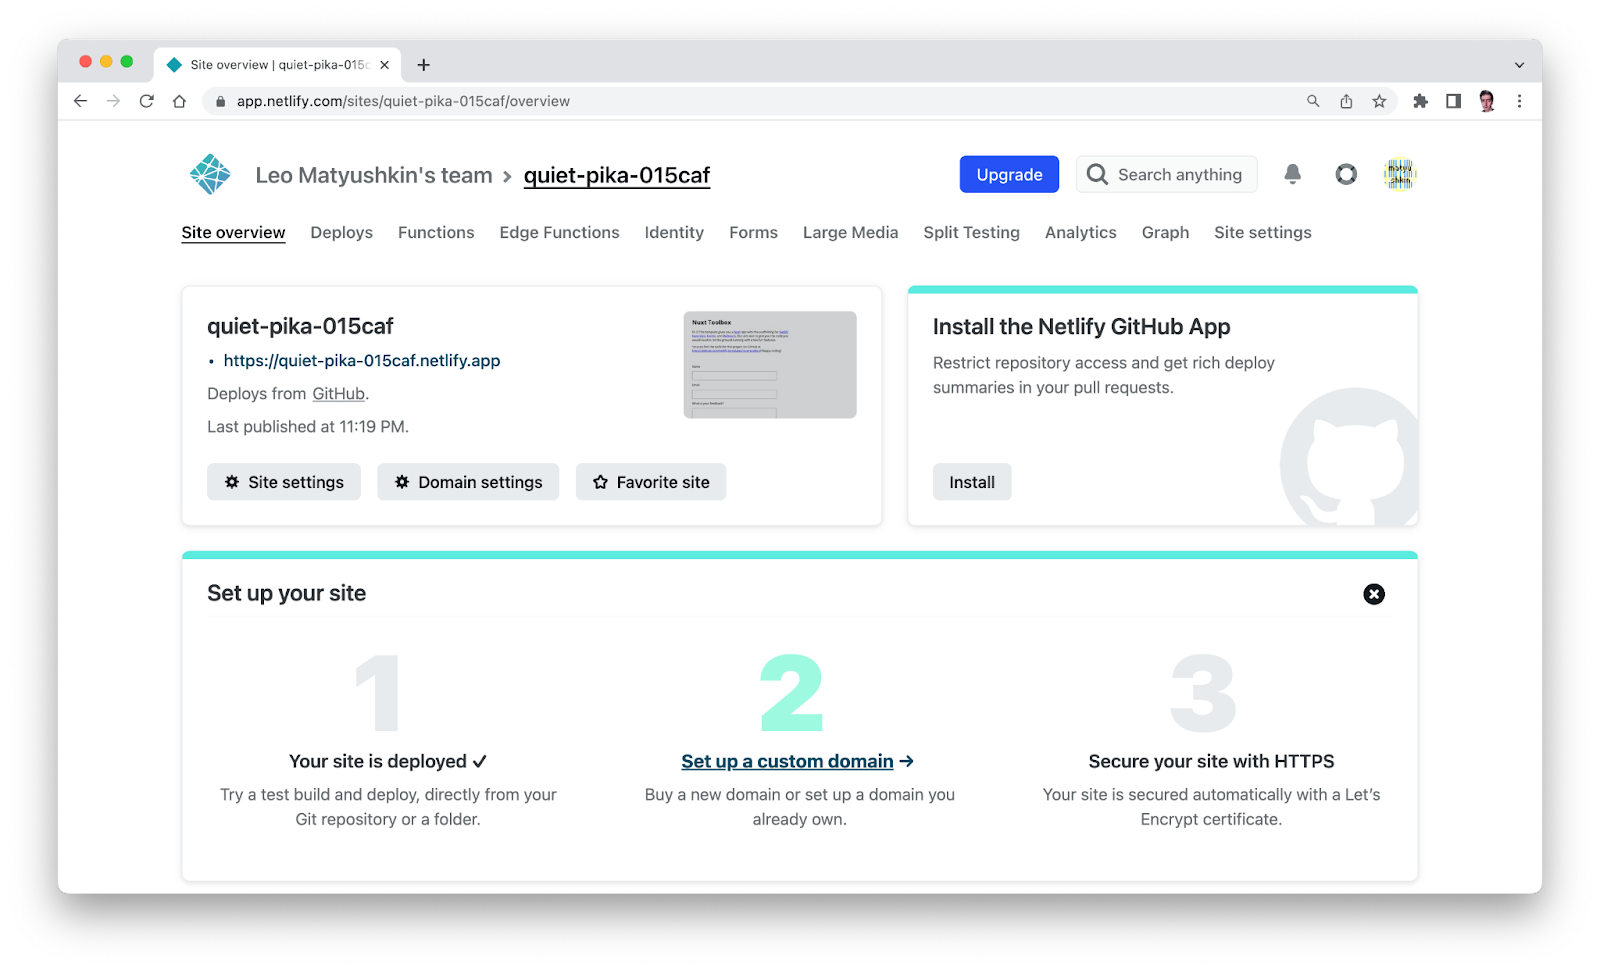Screen dimensions: 1600x970
Task: Open the Split Testing tab
Action: click(x=971, y=233)
